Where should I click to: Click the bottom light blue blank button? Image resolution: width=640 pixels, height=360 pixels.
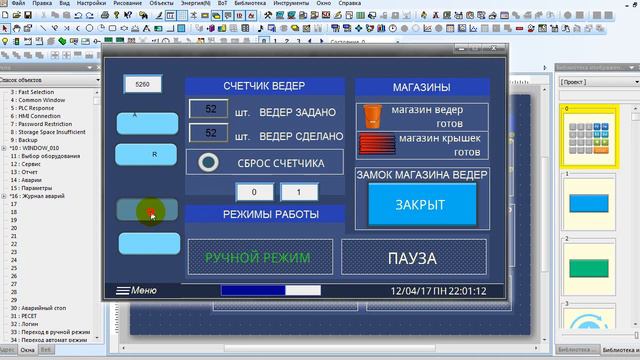tap(149, 244)
